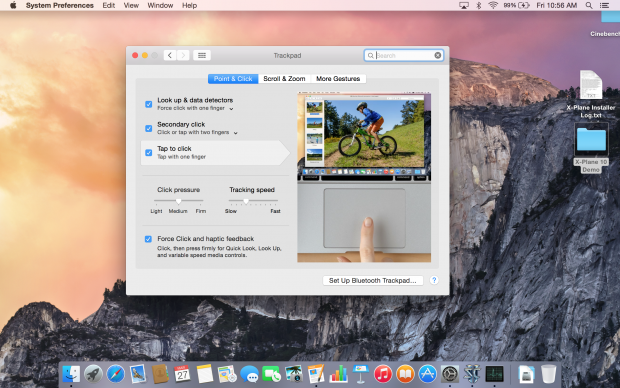
Task: Toggle Force Click and haptic feedback checkbox
Action: 148,239
